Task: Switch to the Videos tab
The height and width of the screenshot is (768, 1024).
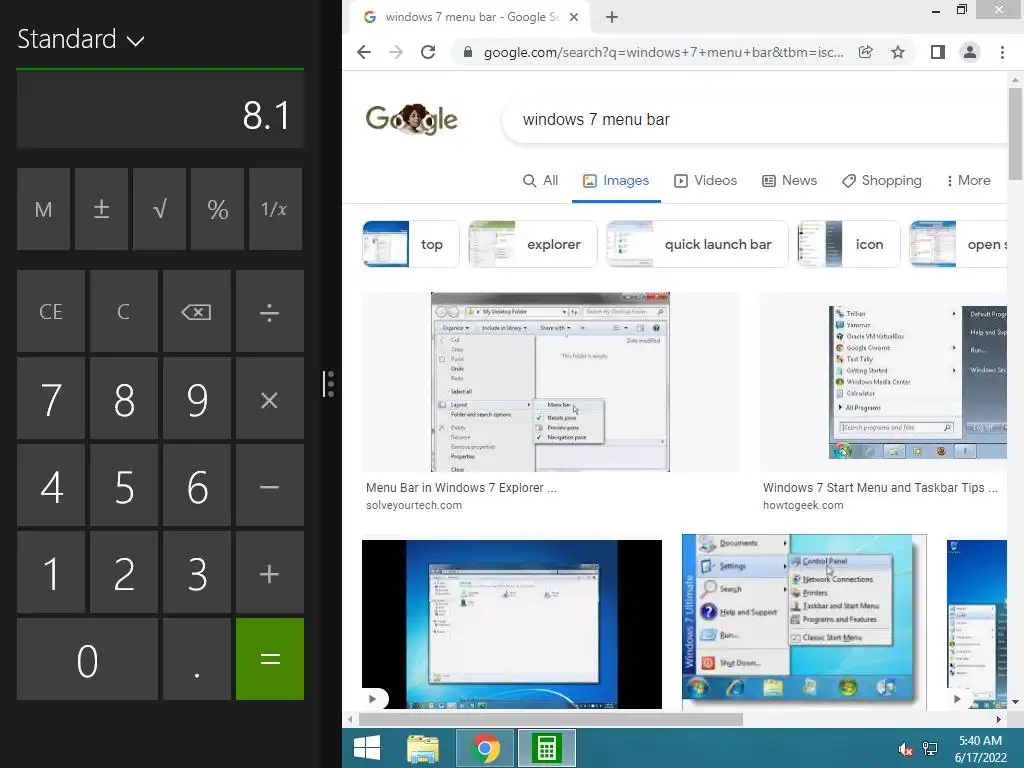Action: click(705, 180)
